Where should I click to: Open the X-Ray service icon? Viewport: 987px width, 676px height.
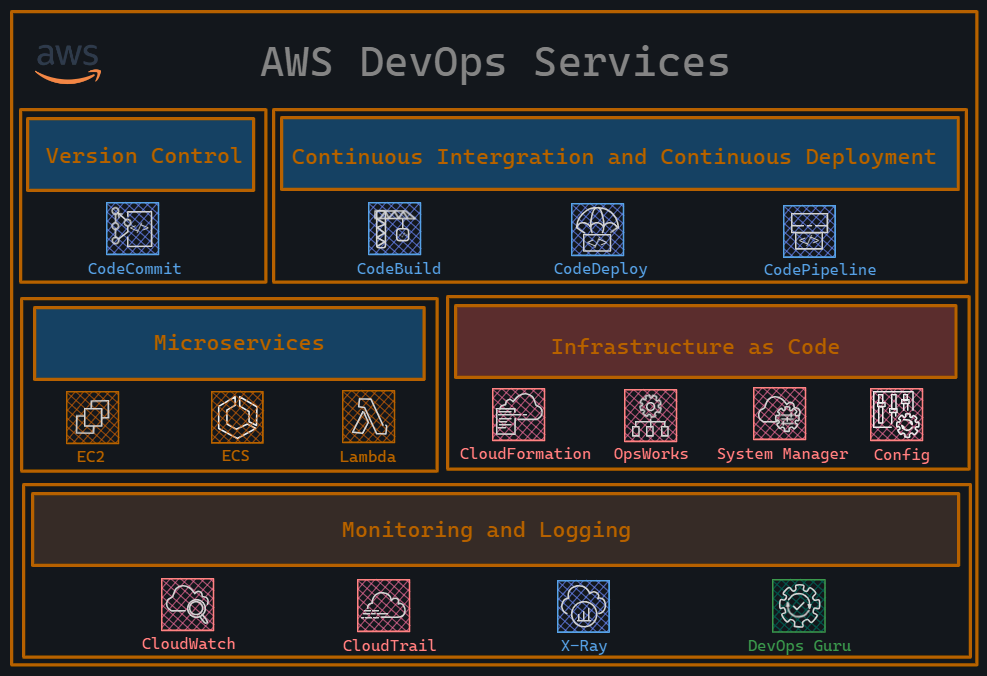pyautogui.click(x=583, y=604)
